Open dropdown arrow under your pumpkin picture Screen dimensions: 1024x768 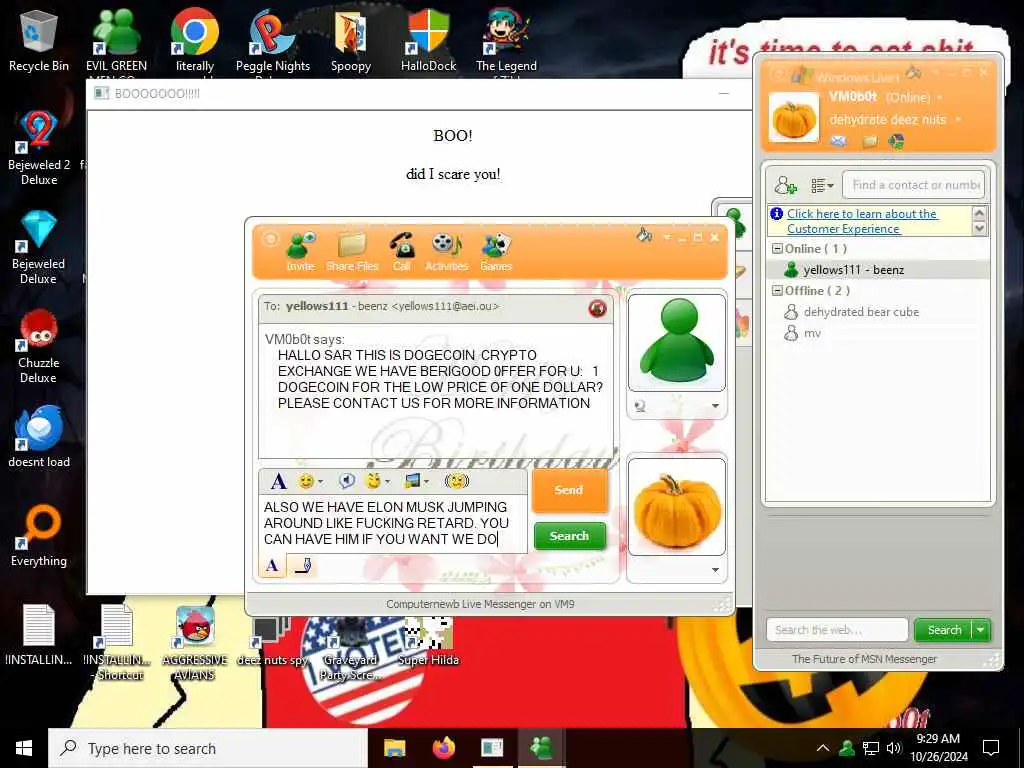(x=715, y=570)
